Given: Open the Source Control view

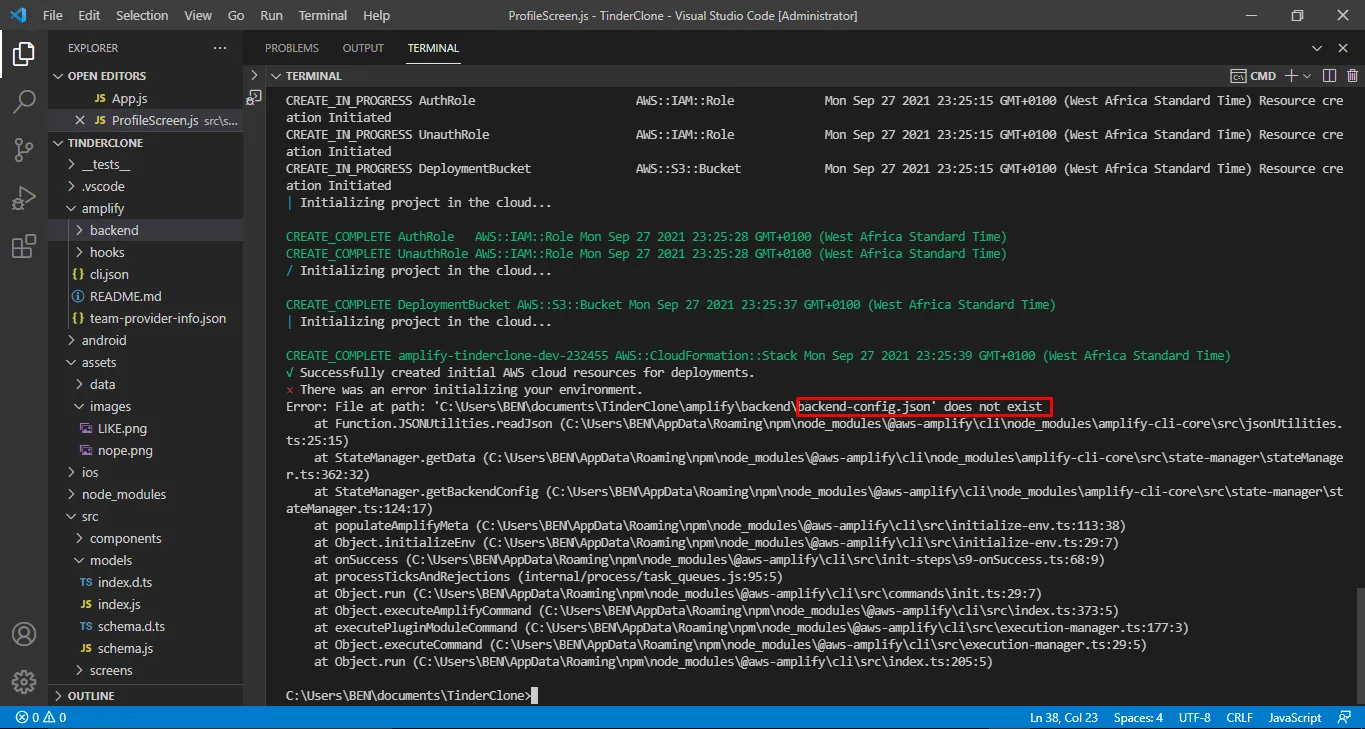Looking at the screenshot, I should [x=24, y=150].
